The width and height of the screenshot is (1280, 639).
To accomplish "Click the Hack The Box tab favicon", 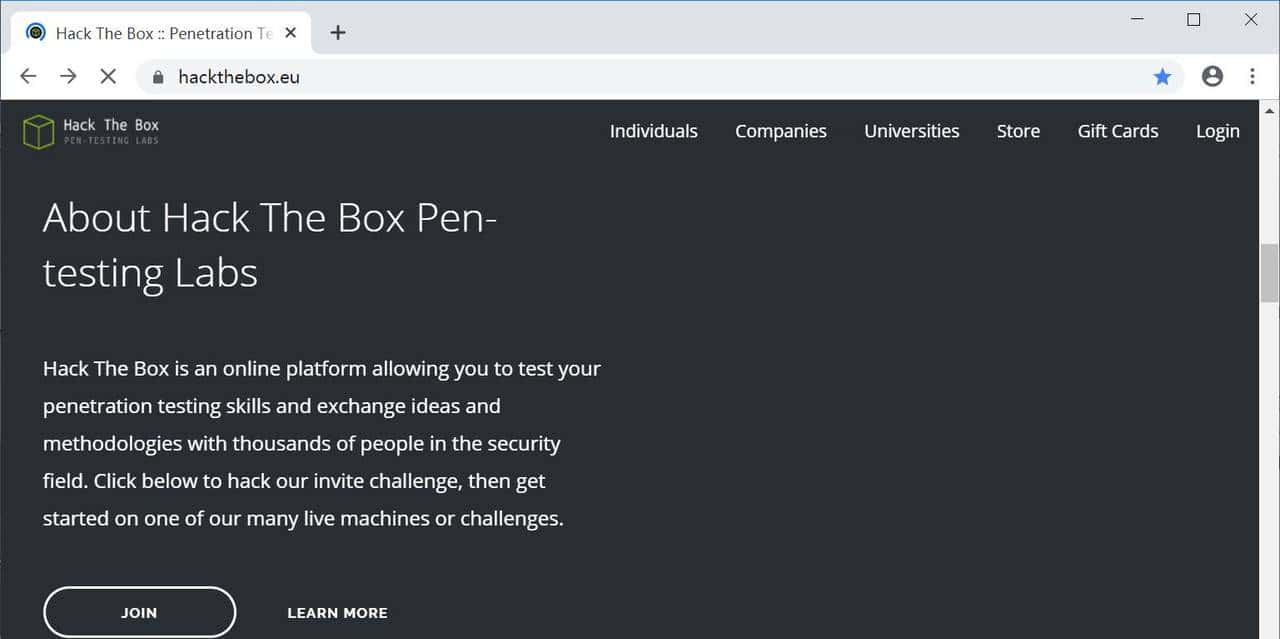I will [37, 32].
